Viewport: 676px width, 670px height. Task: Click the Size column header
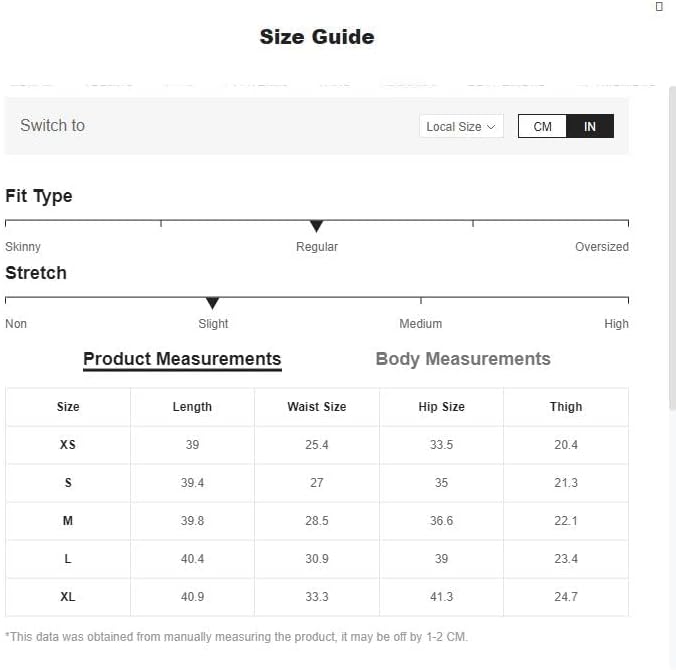coord(68,407)
